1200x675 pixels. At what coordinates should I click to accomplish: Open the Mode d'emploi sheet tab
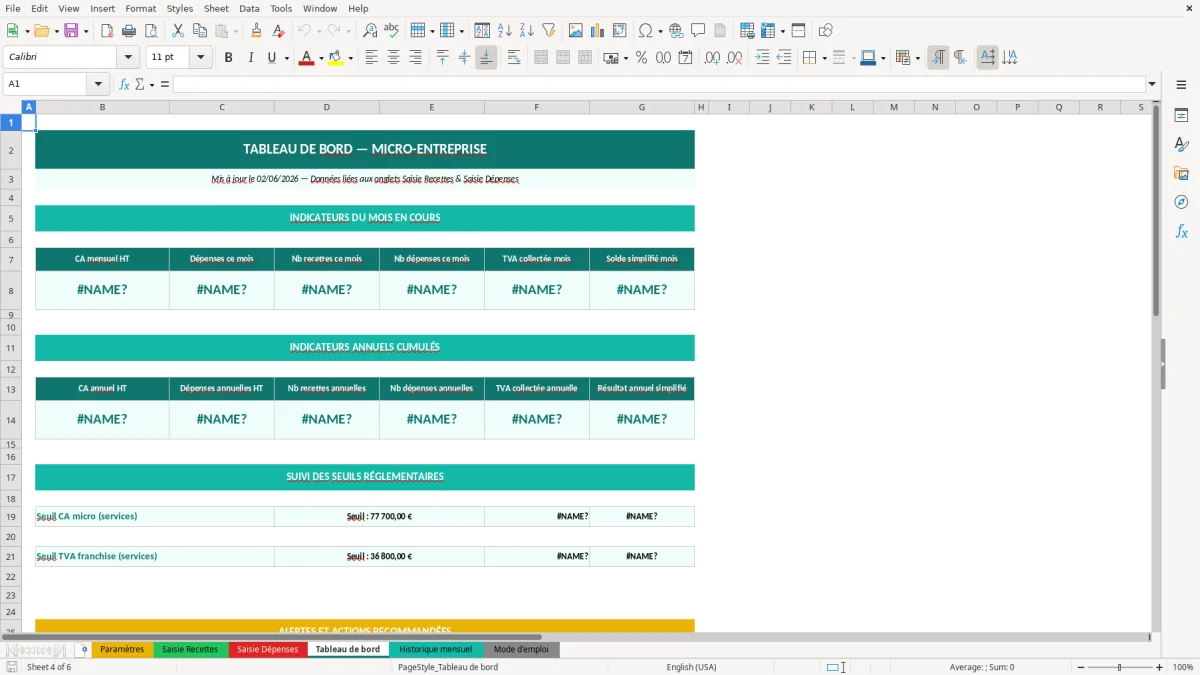521,649
